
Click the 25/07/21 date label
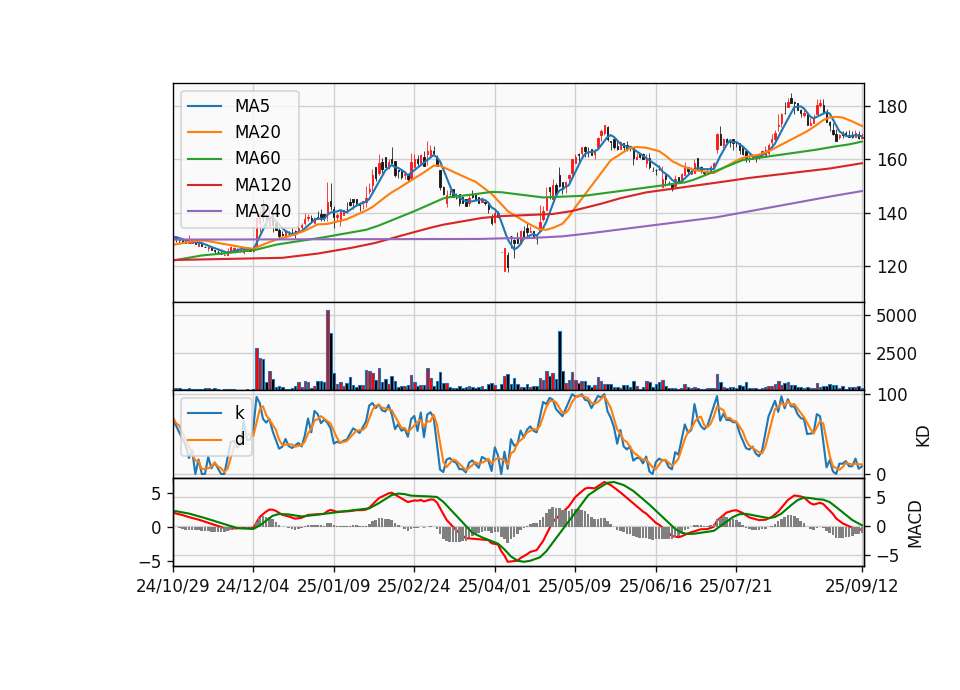click(x=735, y=586)
